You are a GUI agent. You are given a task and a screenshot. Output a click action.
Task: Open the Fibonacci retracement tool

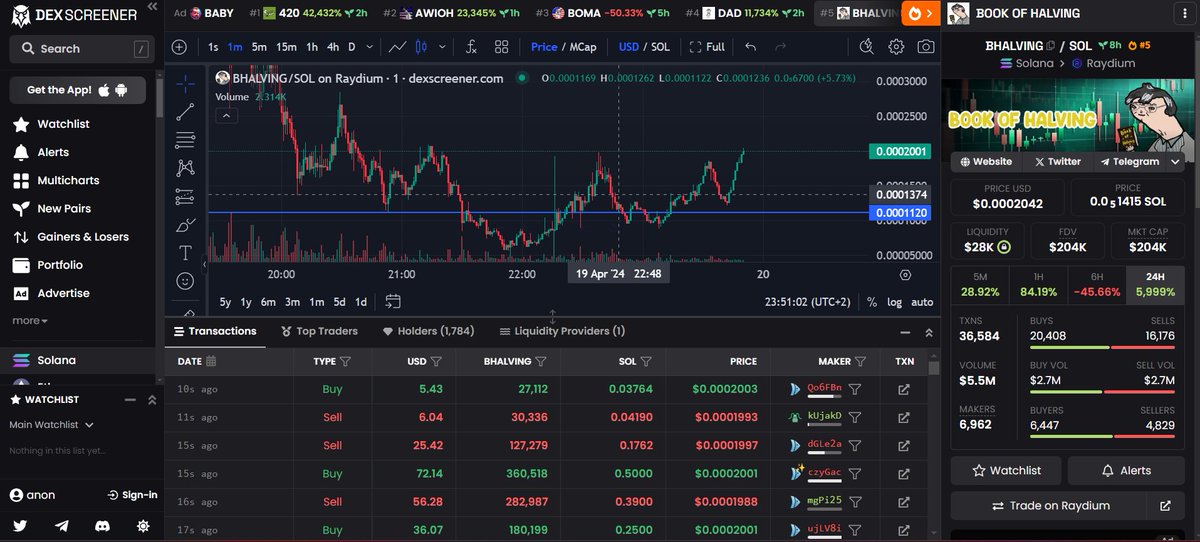[x=185, y=140]
